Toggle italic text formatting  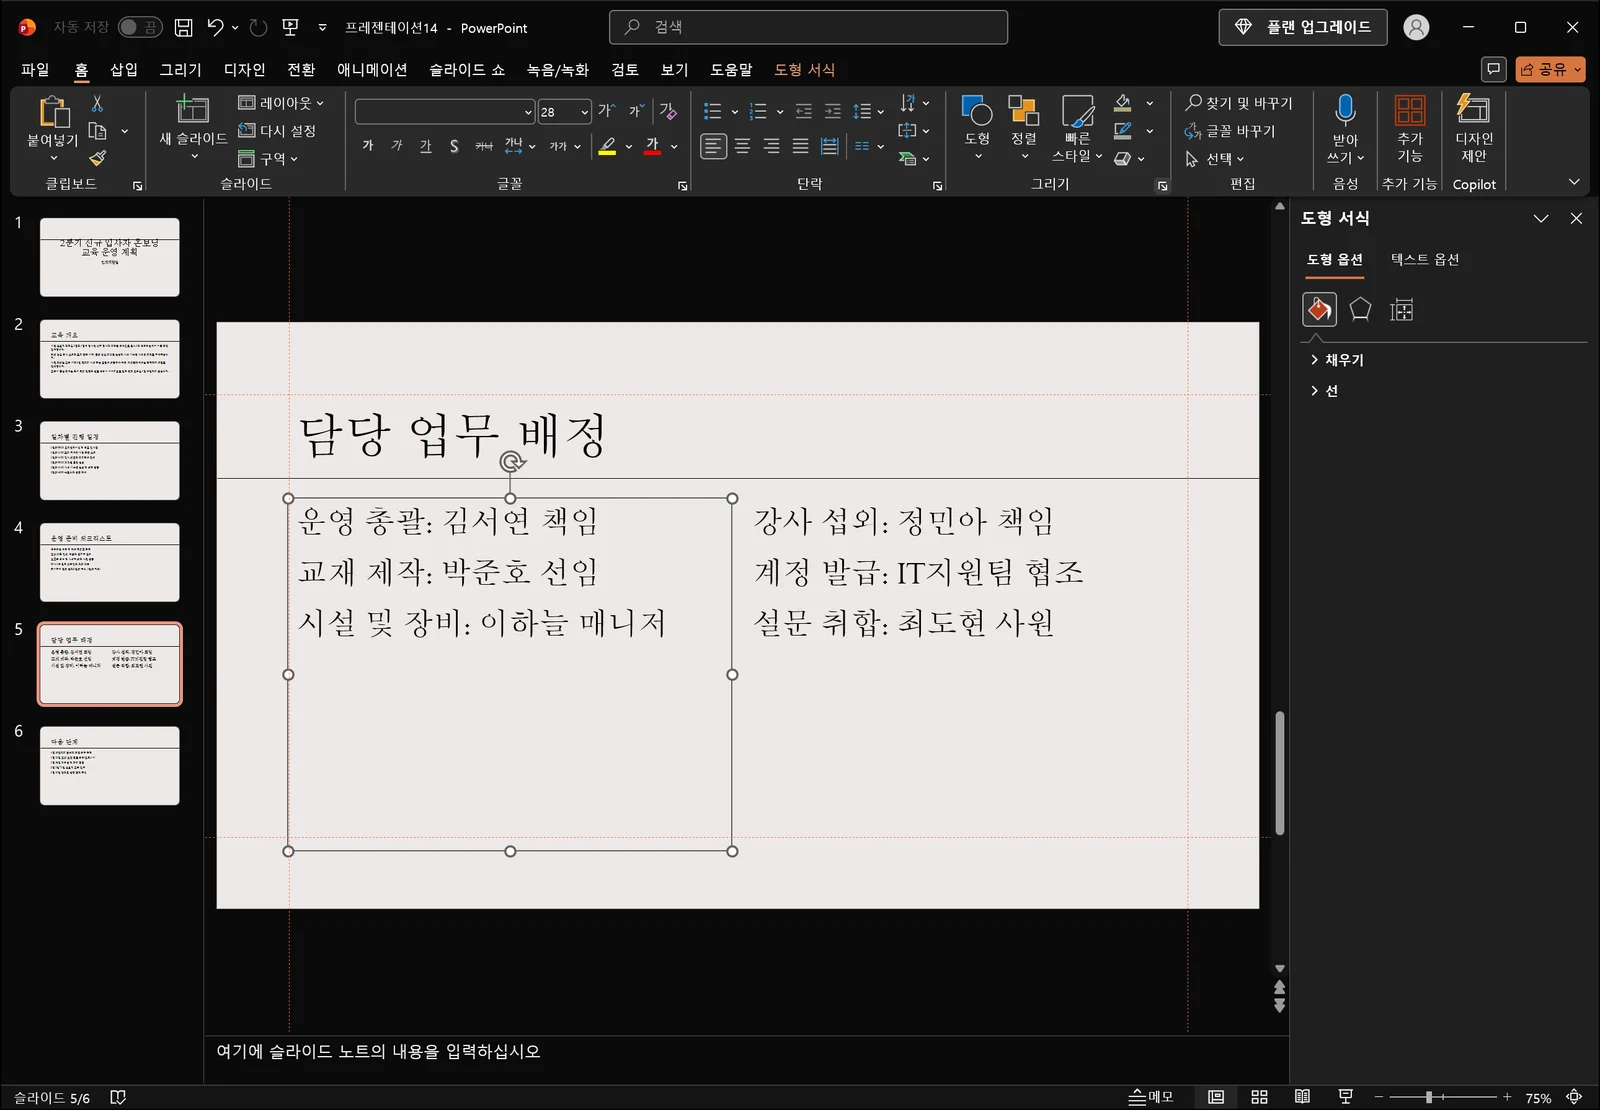397,146
